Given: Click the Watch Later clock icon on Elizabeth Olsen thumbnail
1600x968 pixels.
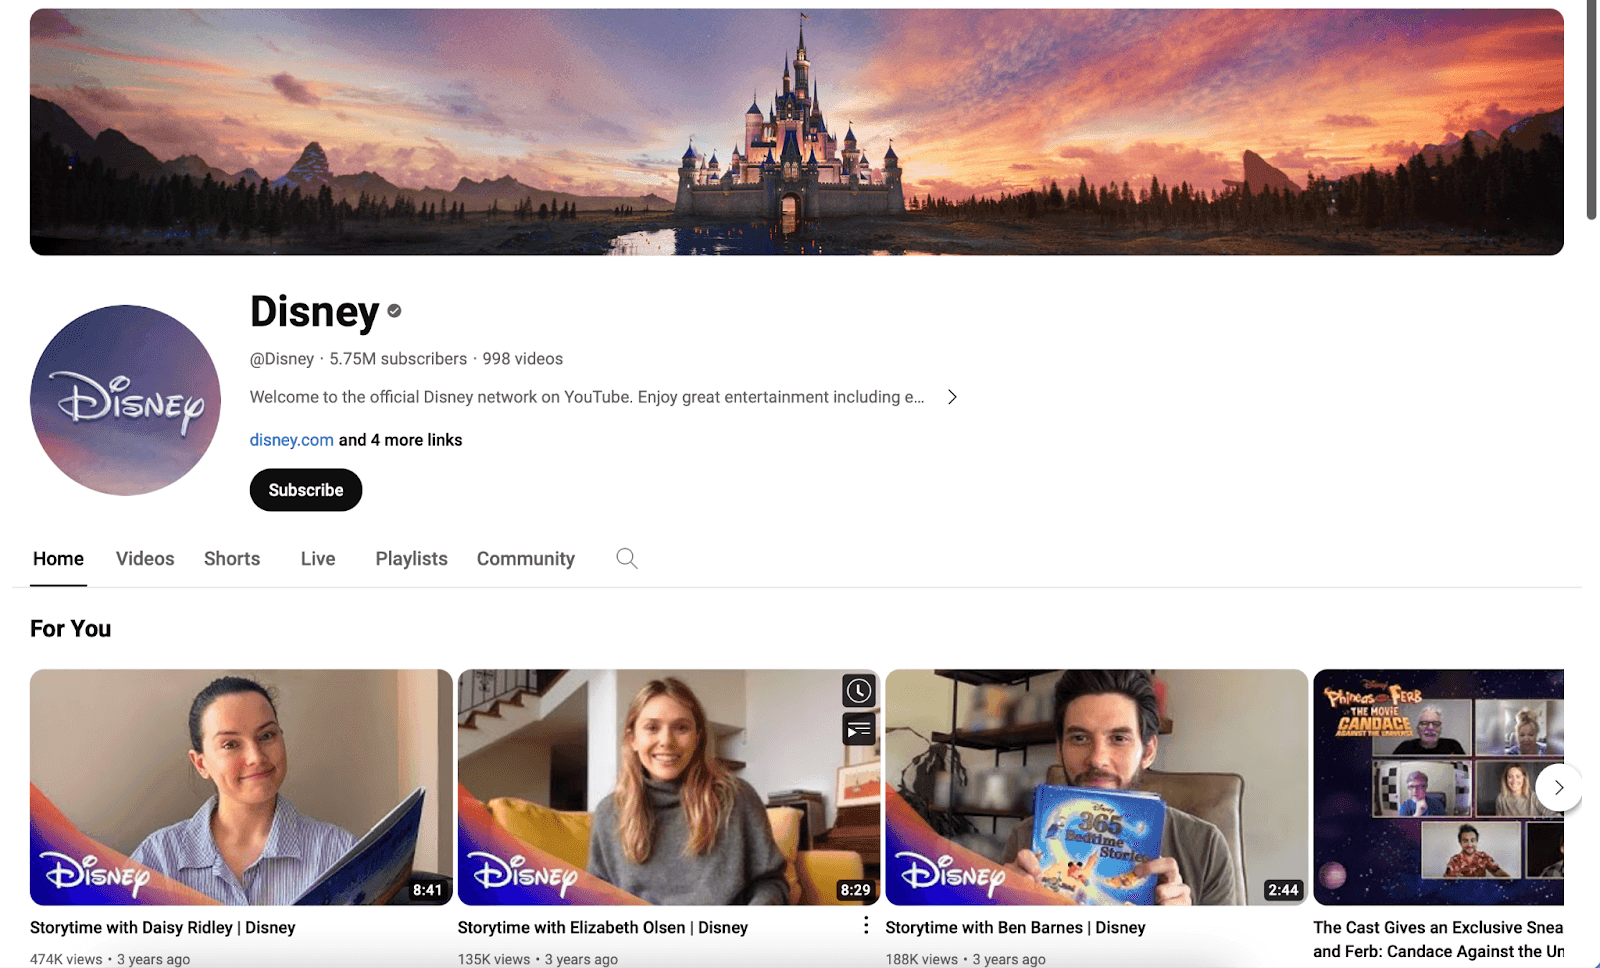Looking at the screenshot, I should pos(857,690).
